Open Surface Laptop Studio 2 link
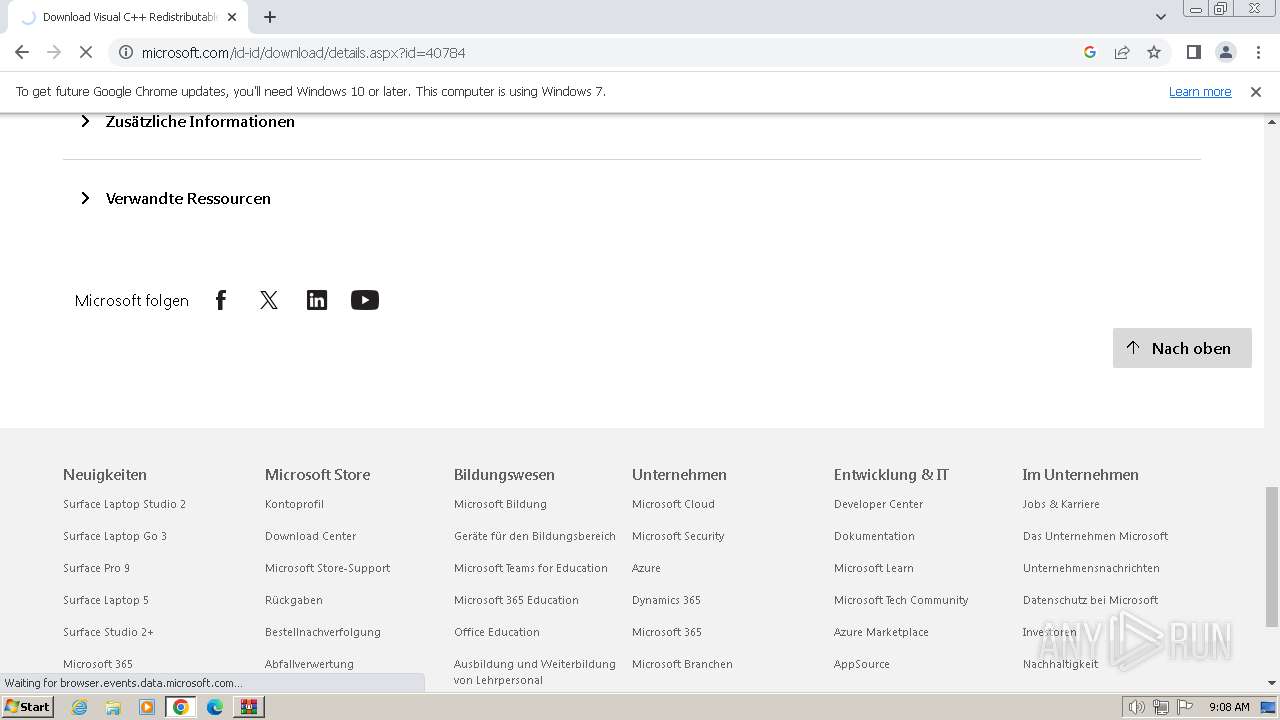1280x720 pixels. tap(124, 504)
